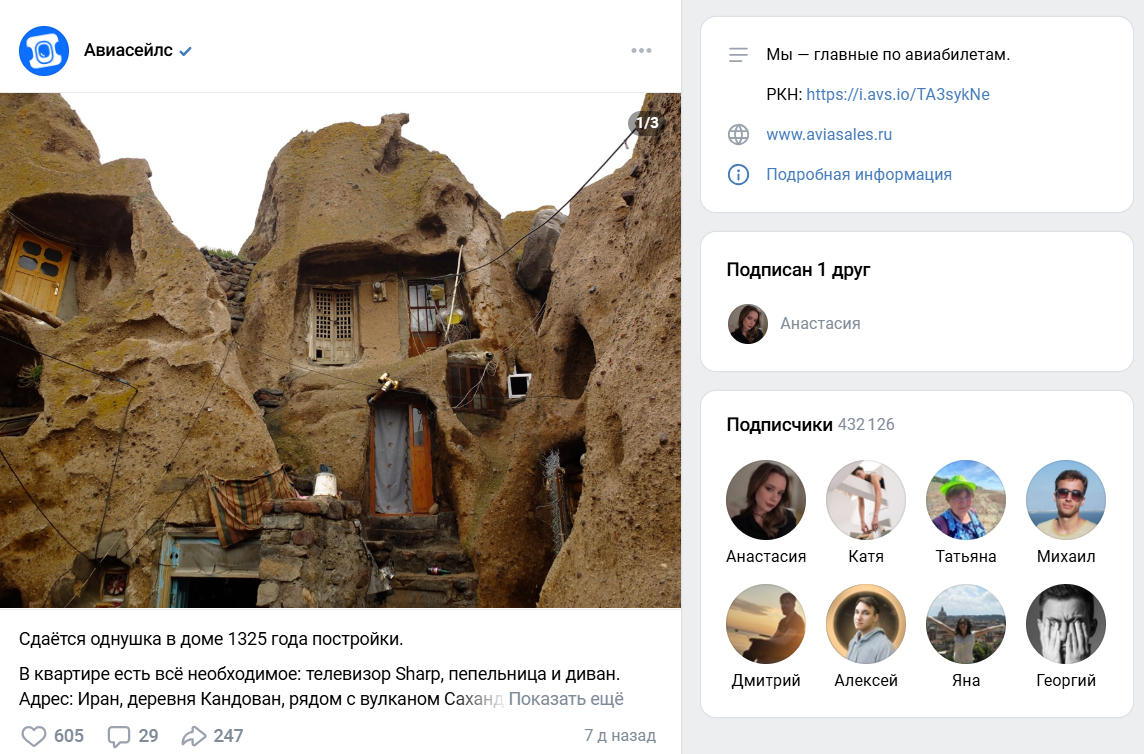The image size is (1144, 754).
Task: Click the description lines icon
Action: coord(738,55)
